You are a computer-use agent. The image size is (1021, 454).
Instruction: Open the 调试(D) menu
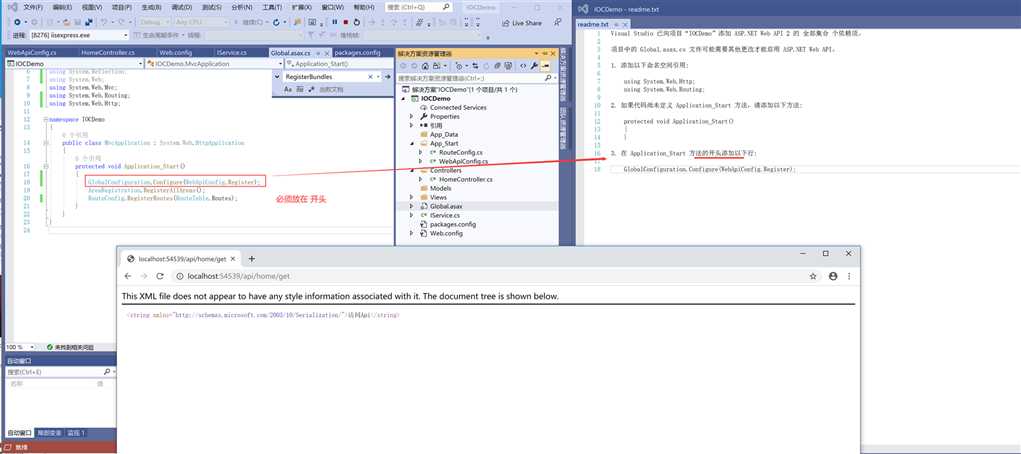coord(180,7)
